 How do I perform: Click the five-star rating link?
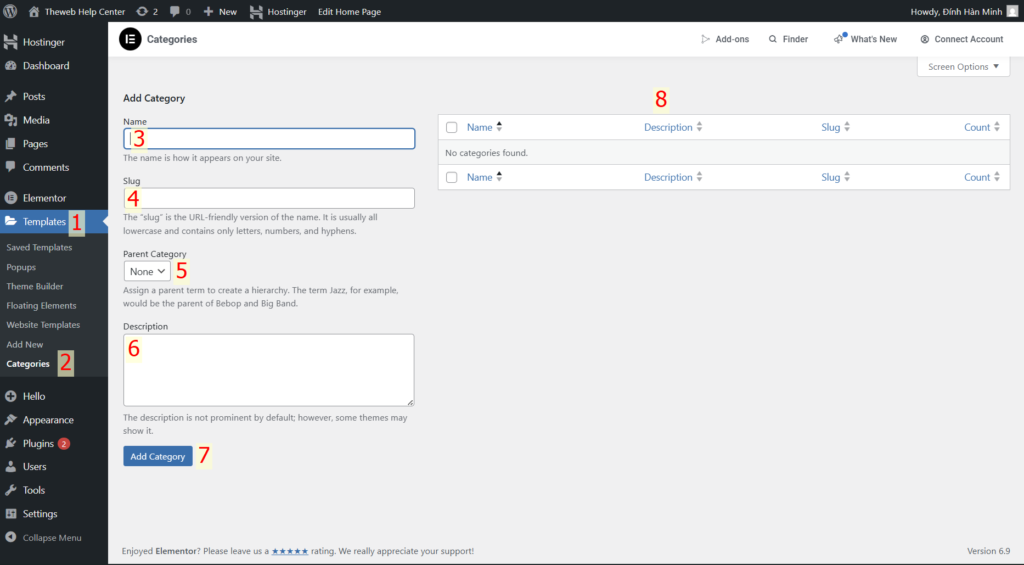(x=290, y=551)
